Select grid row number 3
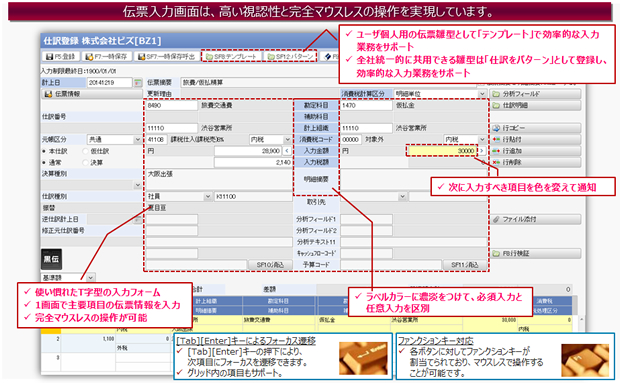This screenshot has height=383, width=620. click(51, 358)
